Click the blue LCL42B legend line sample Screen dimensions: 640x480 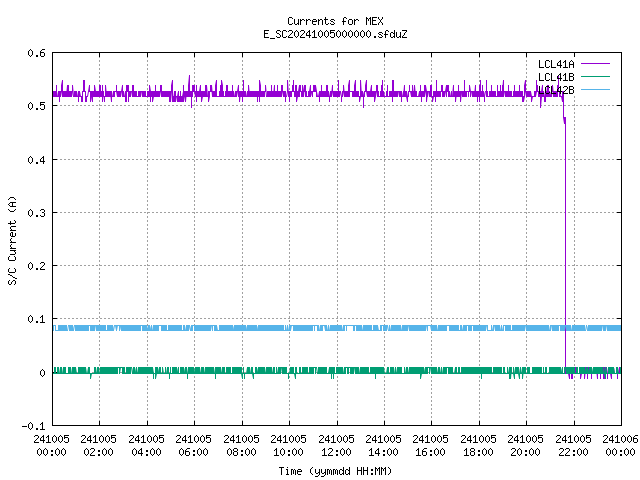coord(595,89)
